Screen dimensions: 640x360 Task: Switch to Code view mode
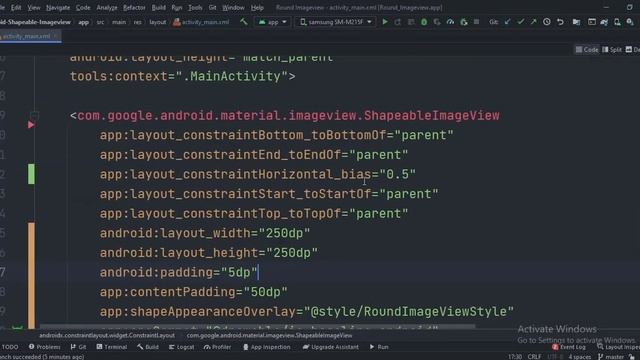(x=587, y=49)
